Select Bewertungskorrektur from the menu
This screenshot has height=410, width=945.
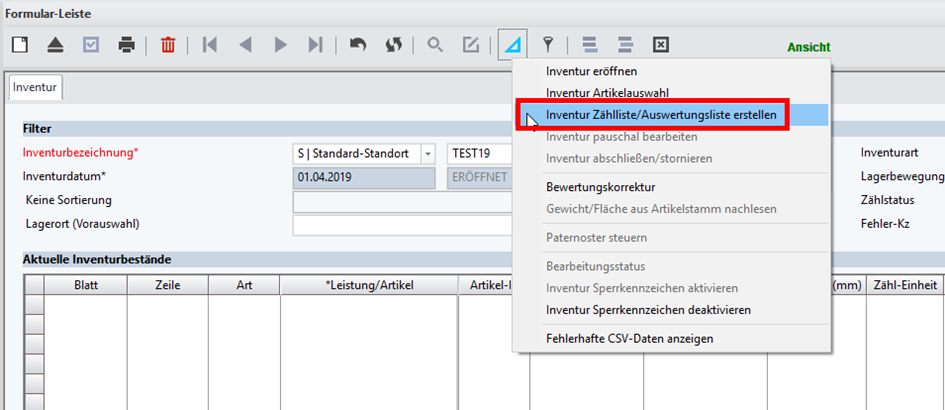pyautogui.click(x=600, y=187)
